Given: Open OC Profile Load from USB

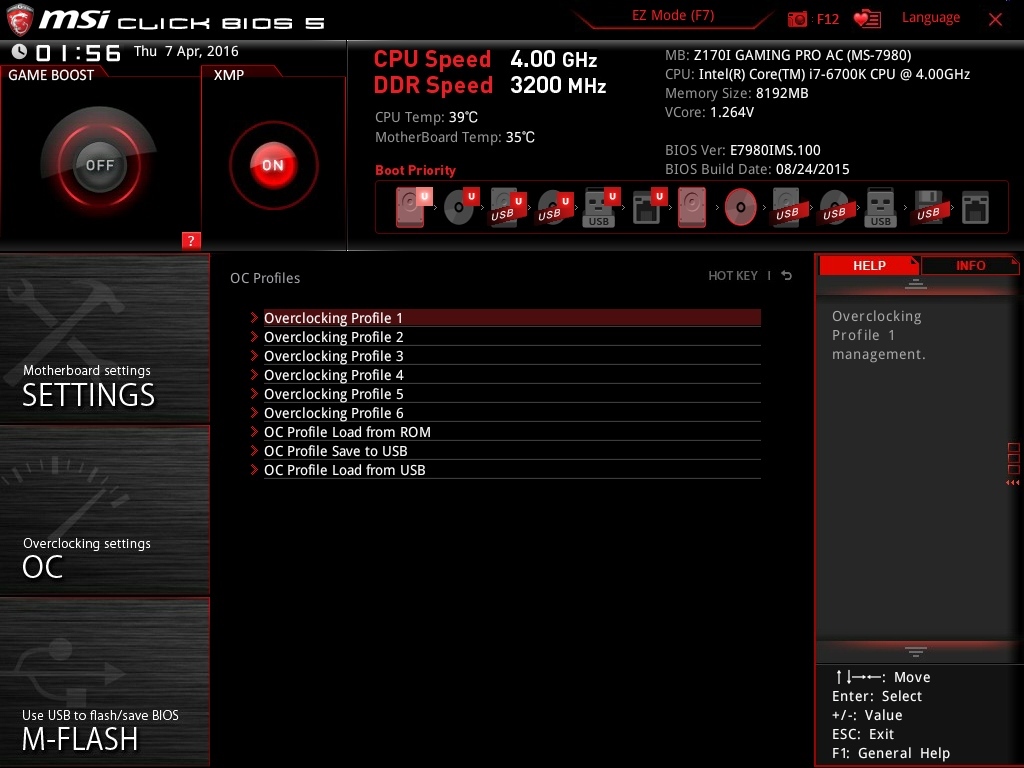Looking at the screenshot, I should pyautogui.click(x=512, y=470).
